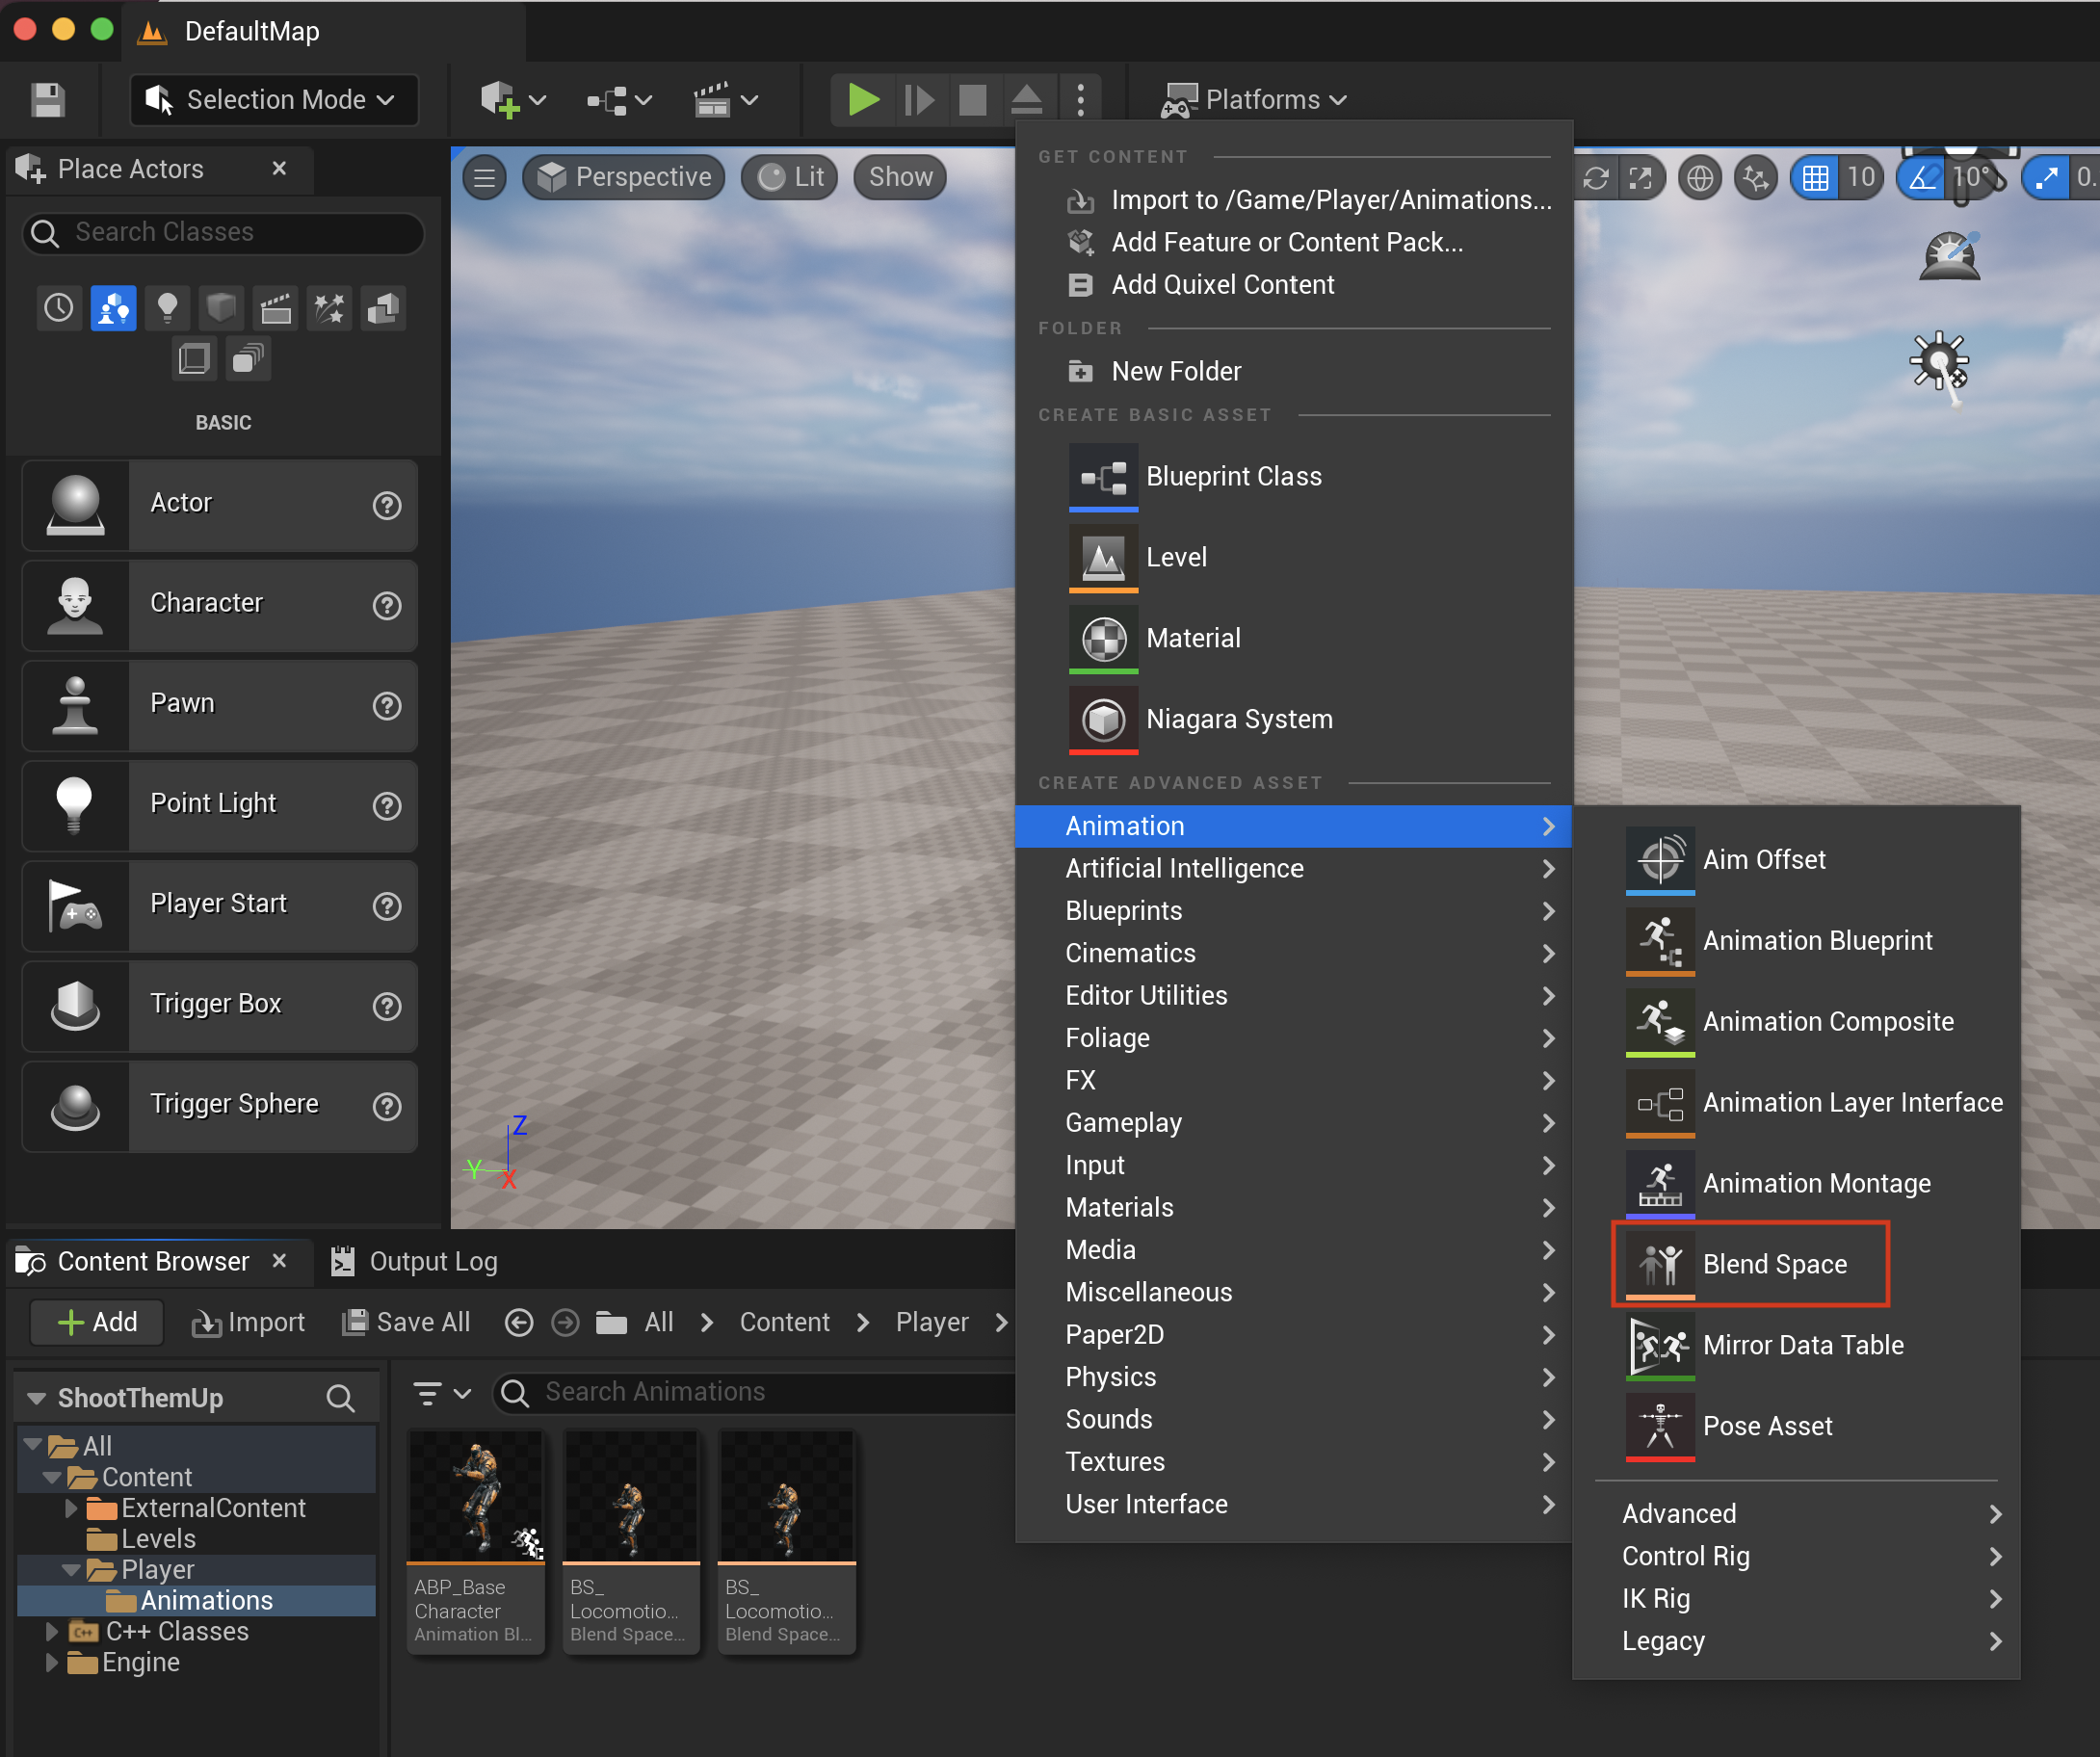Viewport: 2100px width, 1757px height.
Task: Change grid snap value 10
Action: coord(1861,178)
